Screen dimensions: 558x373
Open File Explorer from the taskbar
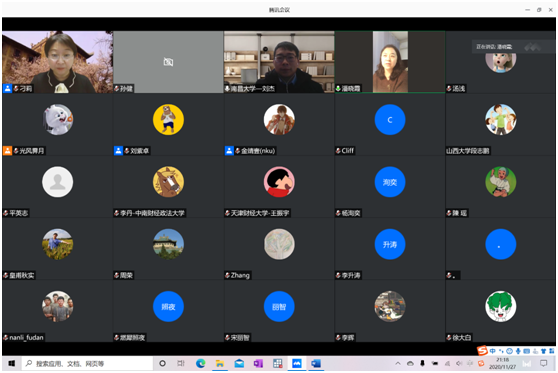[x=220, y=363]
